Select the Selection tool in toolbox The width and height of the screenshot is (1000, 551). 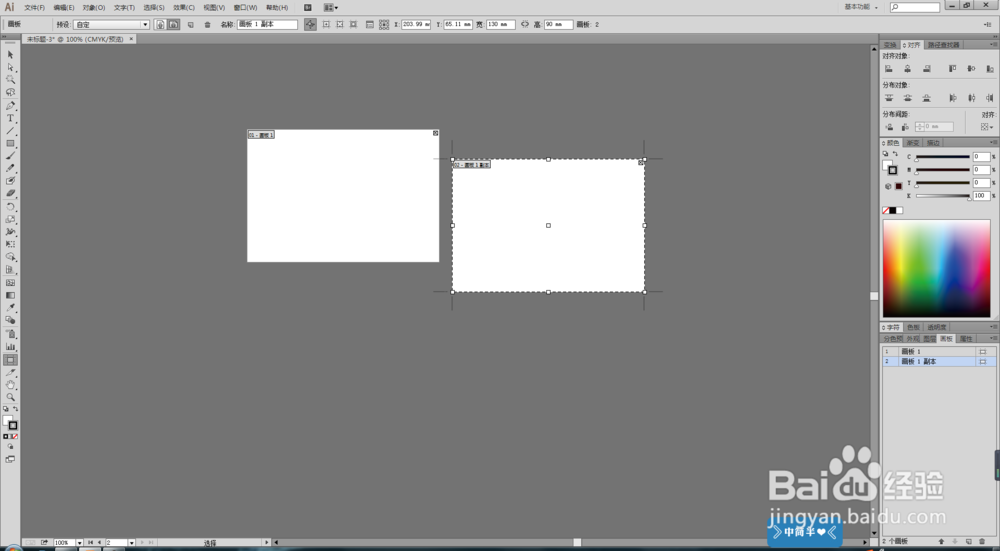(x=10, y=55)
